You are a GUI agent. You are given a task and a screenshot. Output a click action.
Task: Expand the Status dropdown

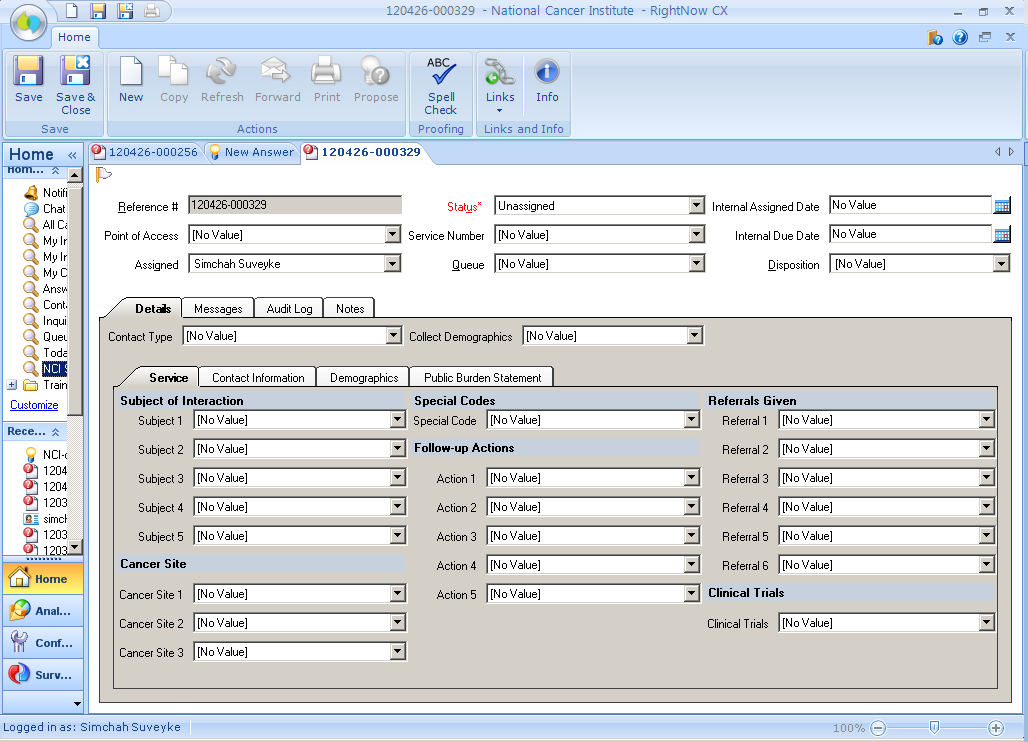(696, 206)
